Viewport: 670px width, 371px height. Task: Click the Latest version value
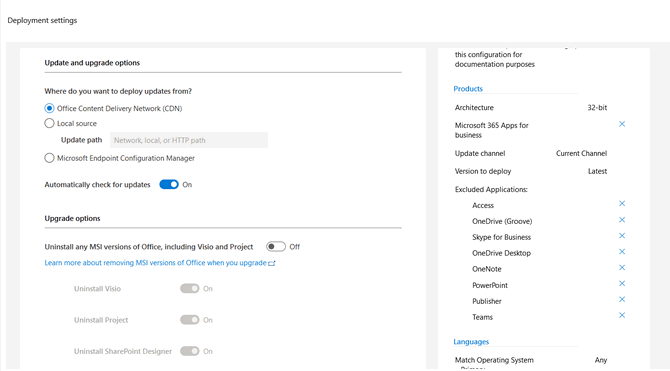(x=597, y=171)
